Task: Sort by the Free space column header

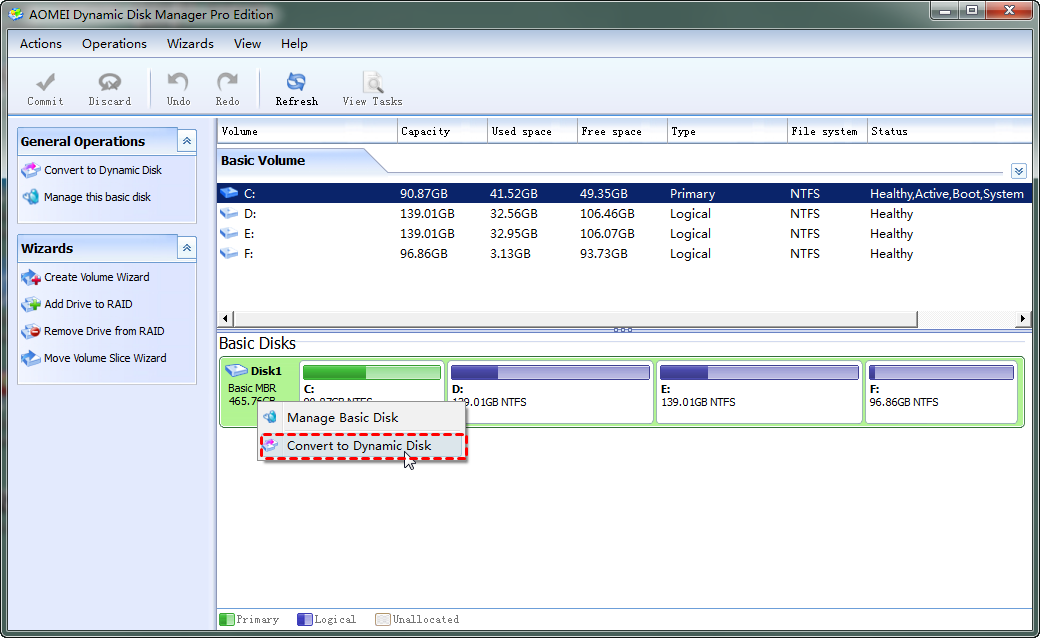Action: point(622,131)
